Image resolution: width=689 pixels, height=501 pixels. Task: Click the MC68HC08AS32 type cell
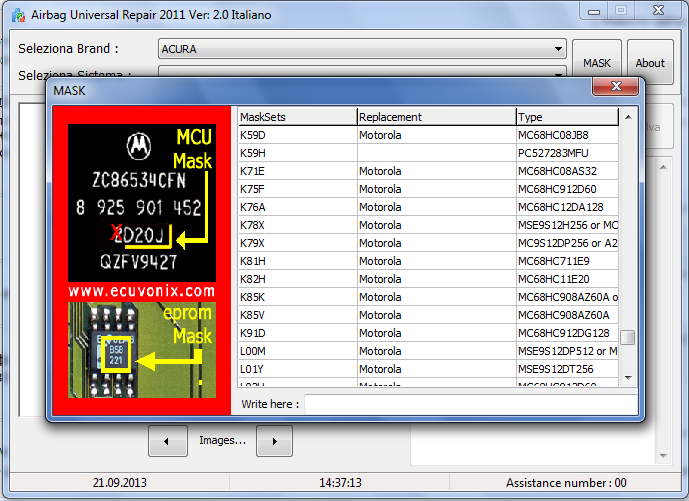pos(567,171)
